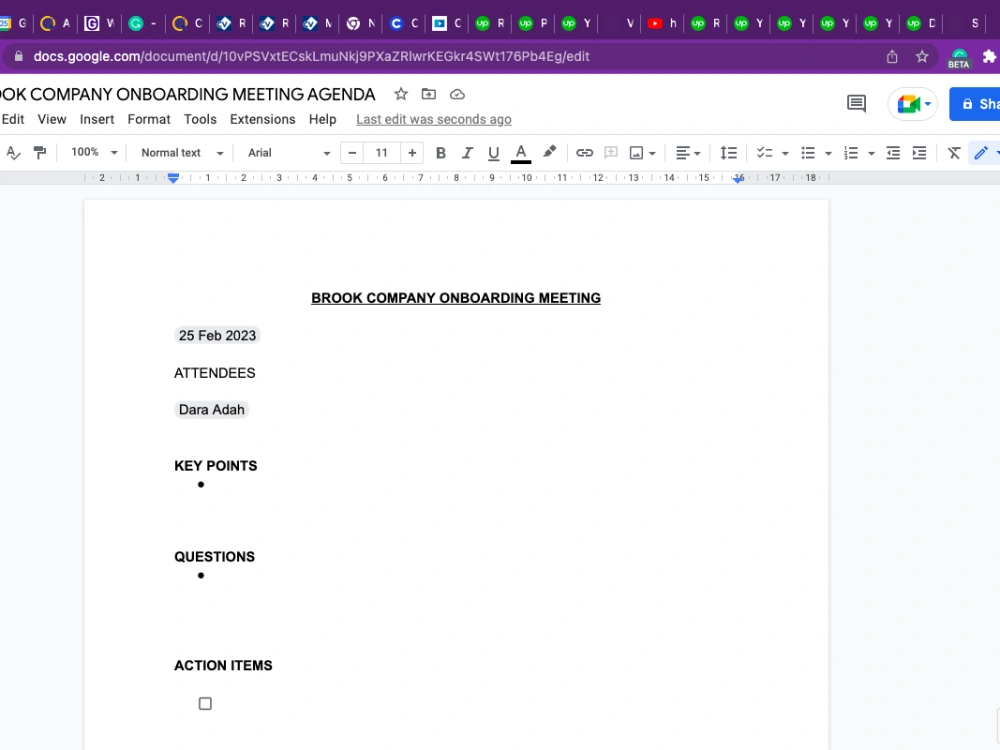Click the Last edit was seconds ago link

tap(434, 119)
